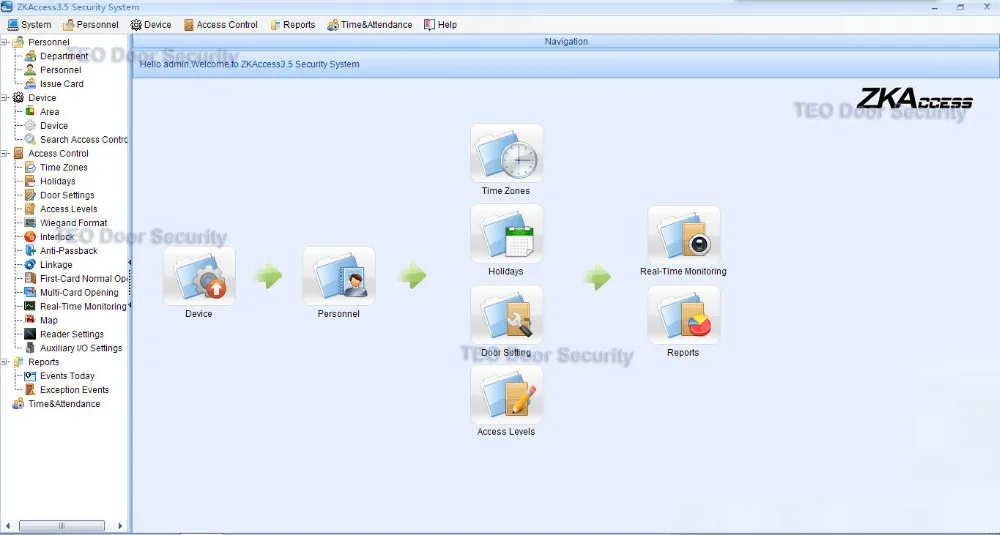The height and width of the screenshot is (535, 1000).
Task: Click the Area icon in sidebar tree
Action: coord(30,112)
